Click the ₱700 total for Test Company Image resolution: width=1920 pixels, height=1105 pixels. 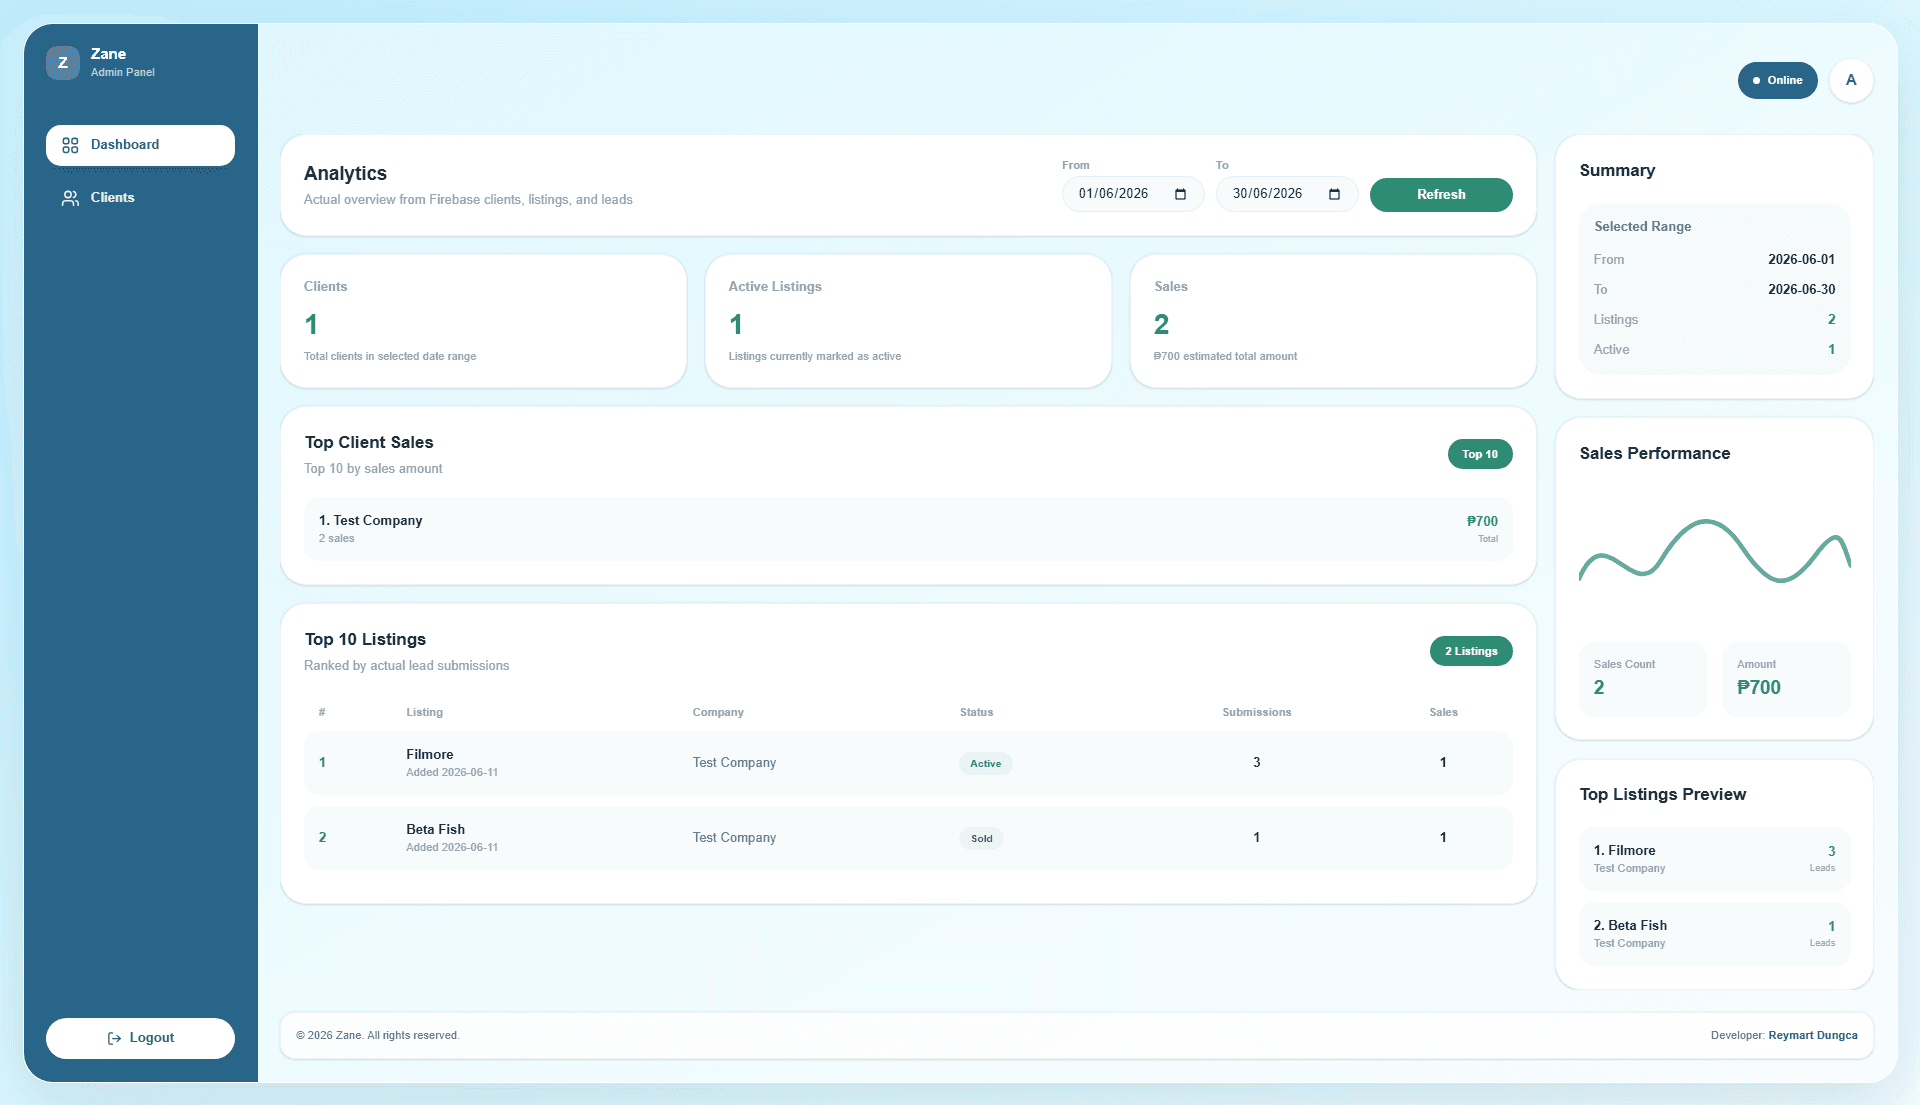(1482, 521)
